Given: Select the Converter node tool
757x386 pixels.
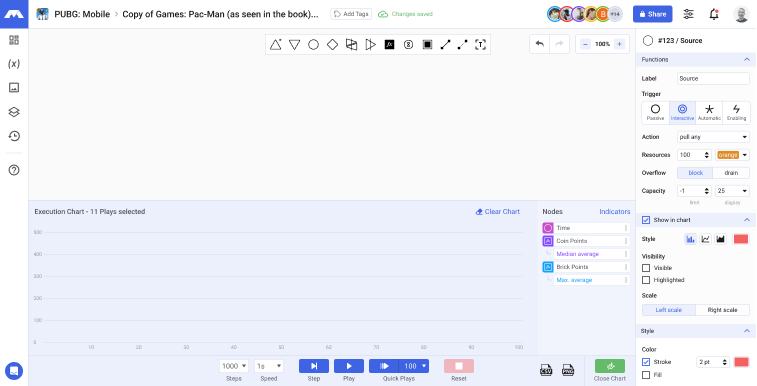Looking at the screenshot, I should coord(370,45).
